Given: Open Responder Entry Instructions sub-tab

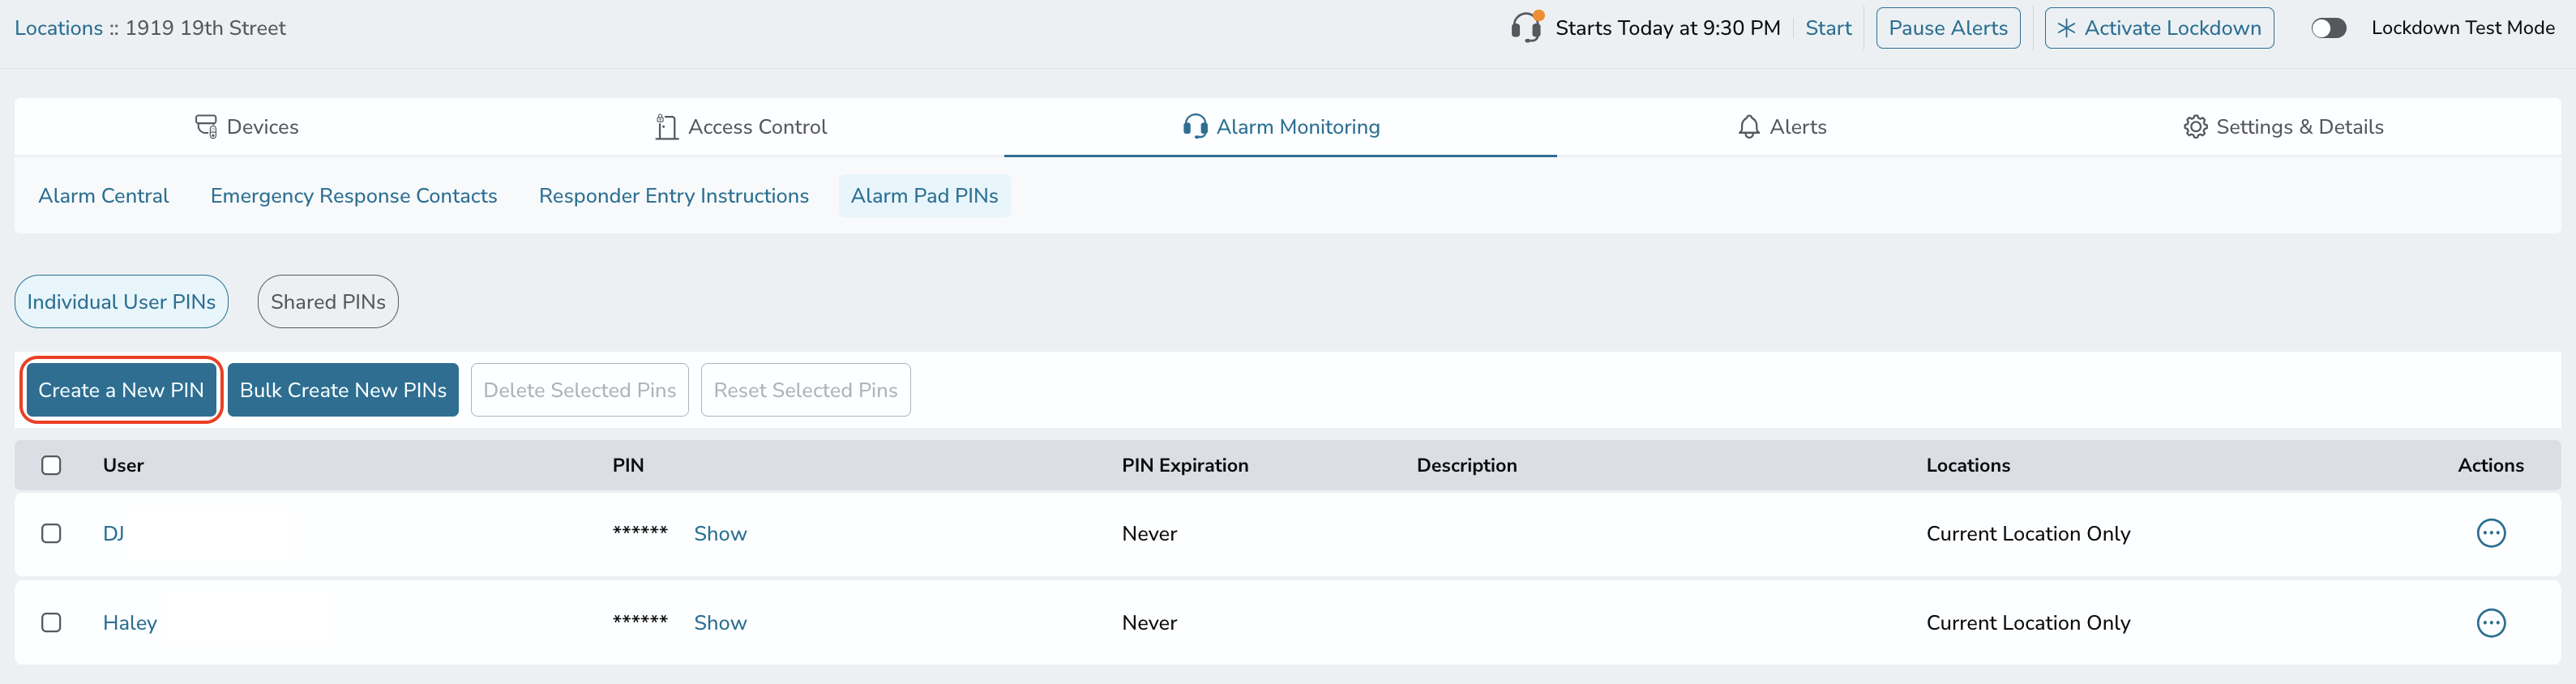Looking at the screenshot, I should [673, 196].
